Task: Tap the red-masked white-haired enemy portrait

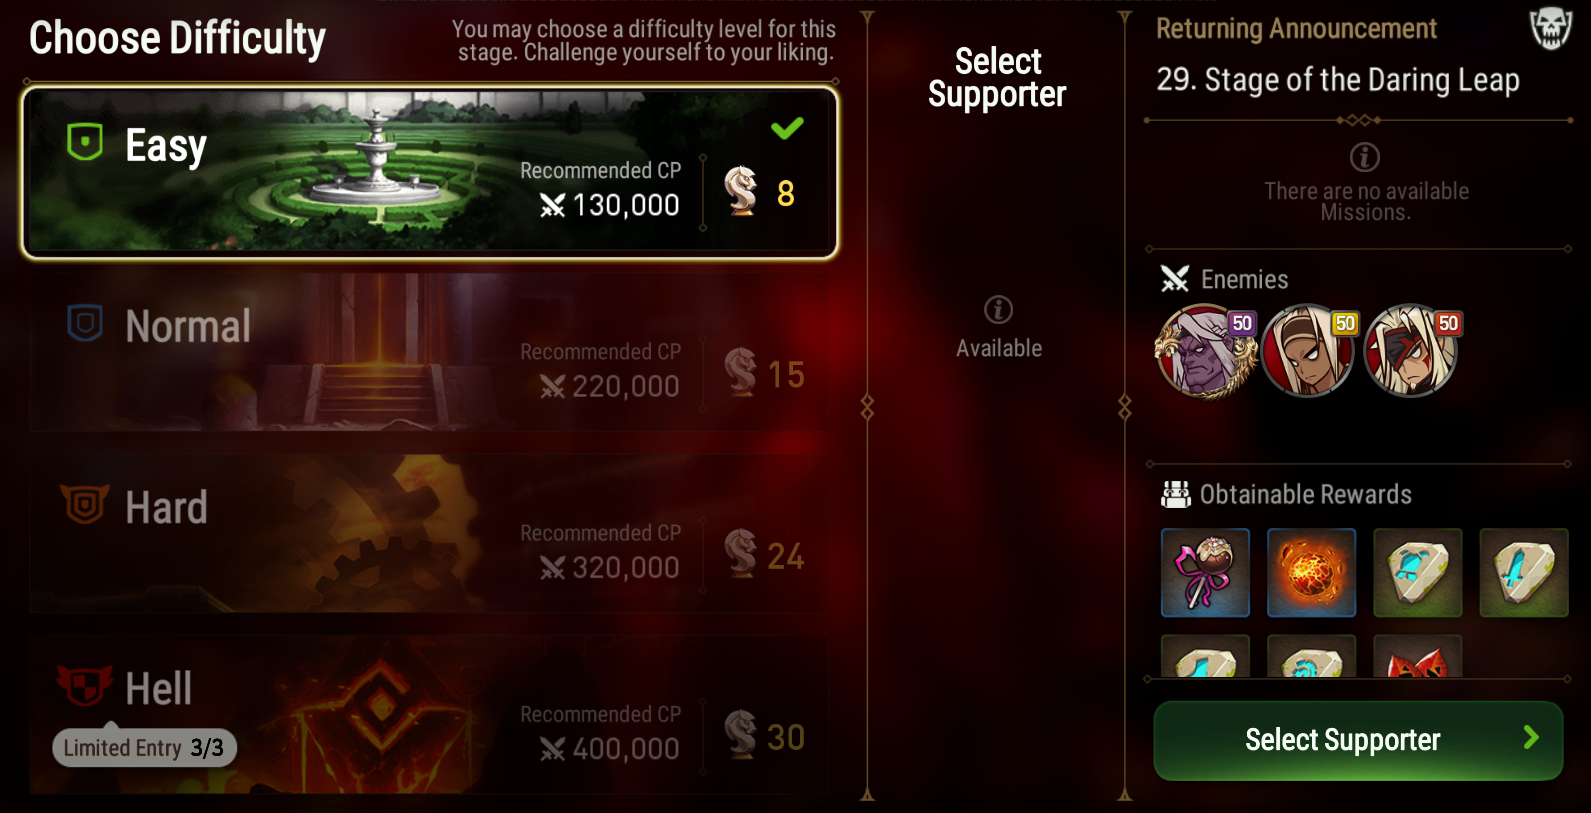Action: [1411, 352]
